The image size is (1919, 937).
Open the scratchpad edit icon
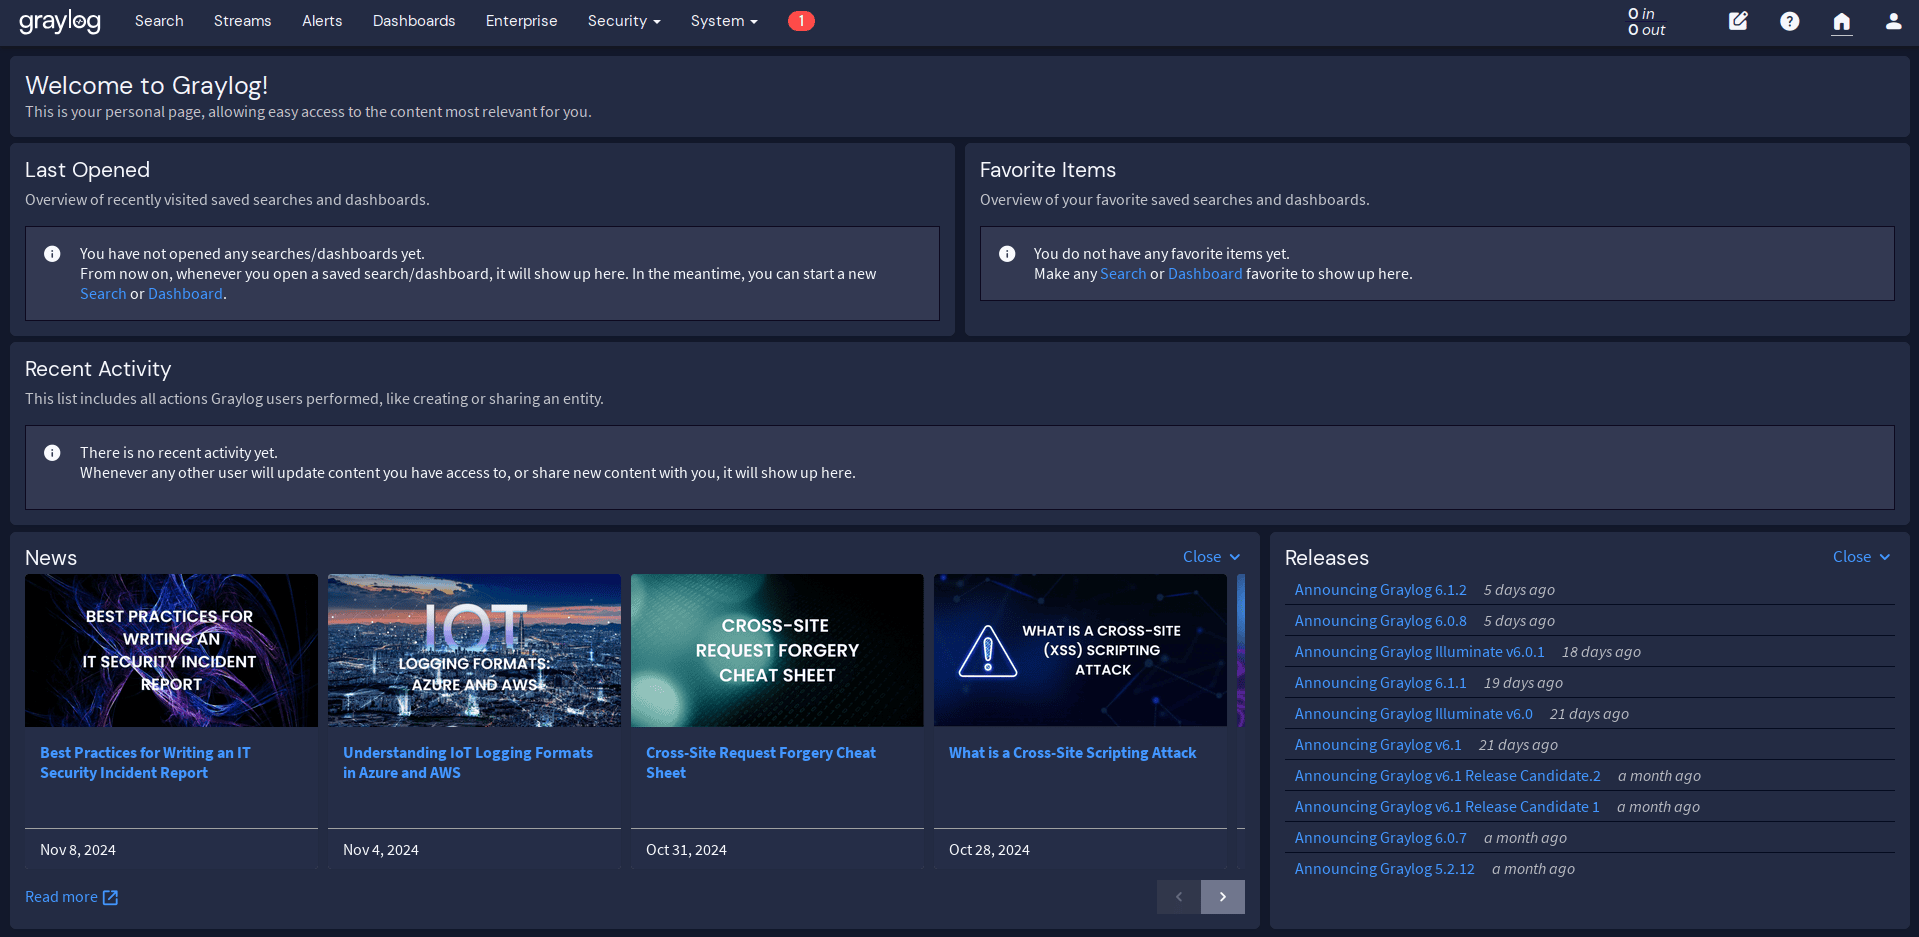click(x=1738, y=21)
